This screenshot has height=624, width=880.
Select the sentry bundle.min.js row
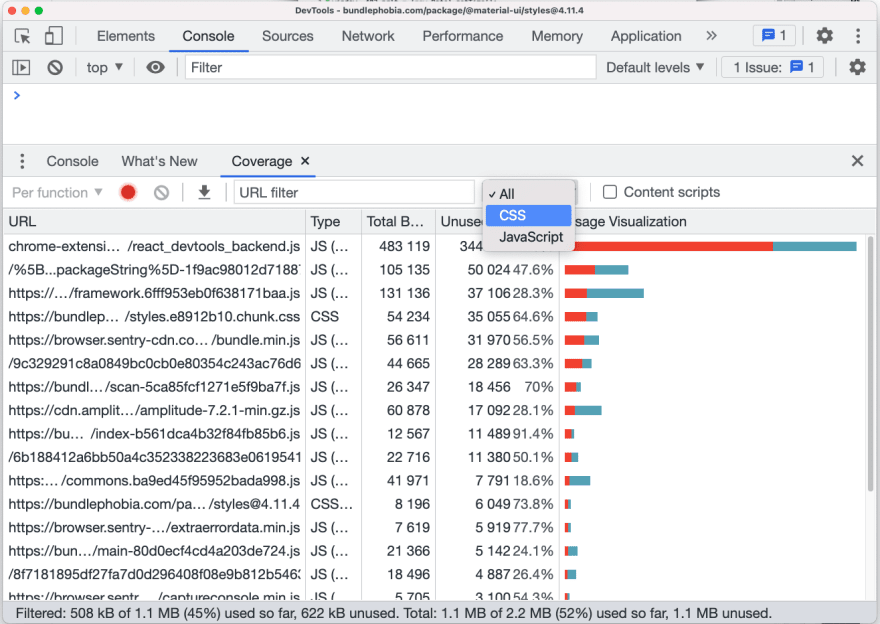point(435,340)
